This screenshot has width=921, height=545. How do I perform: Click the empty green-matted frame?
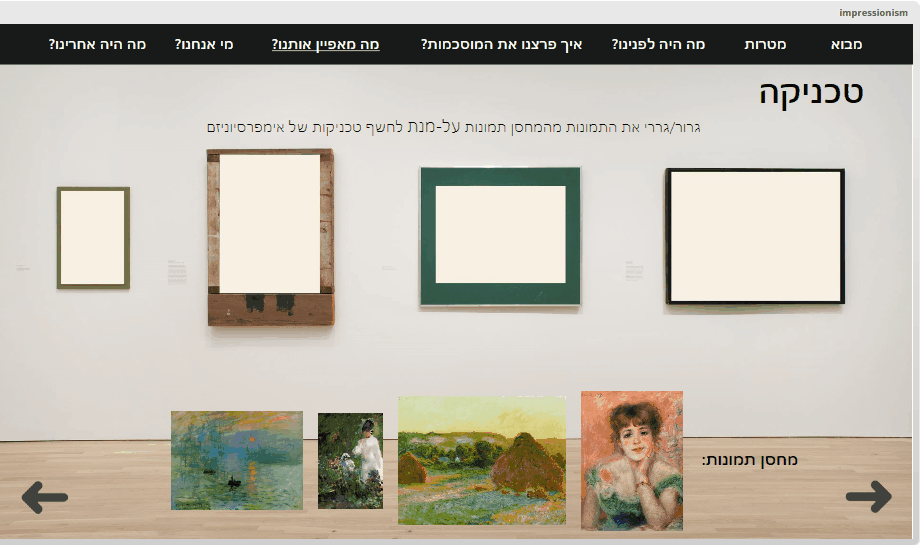[x=500, y=236]
